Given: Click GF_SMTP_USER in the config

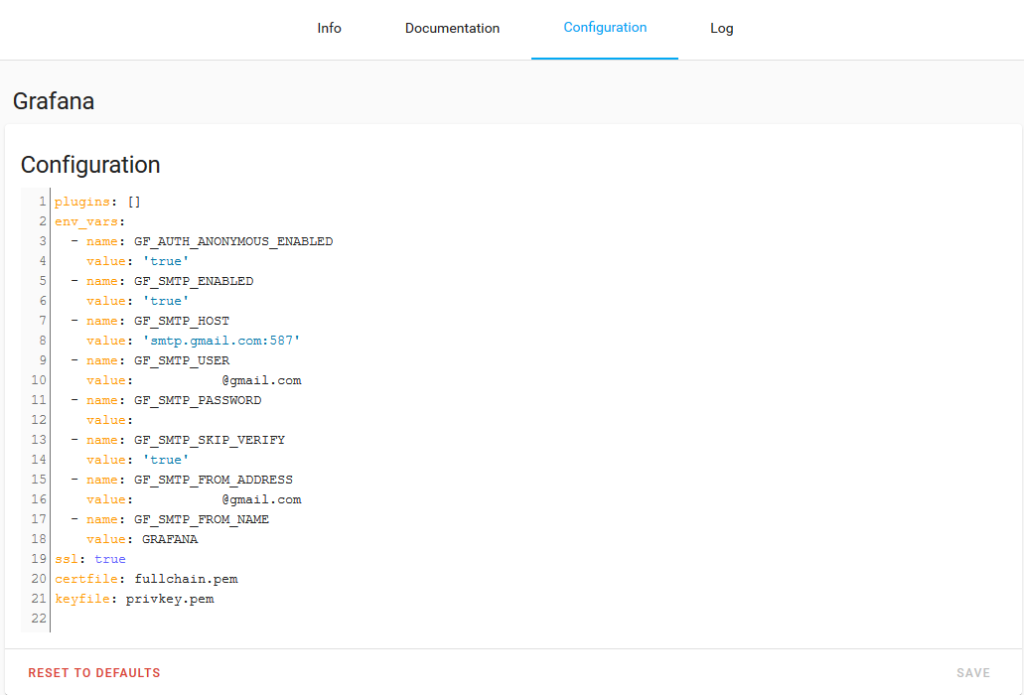Looking at the screenshot, I should (x=182, y=361).
